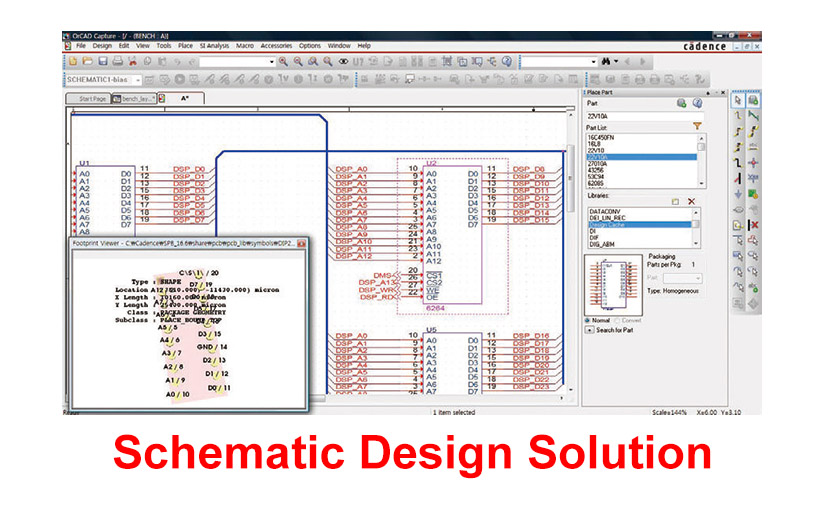Select 22V10 in the Part List

tap(641, 150)
